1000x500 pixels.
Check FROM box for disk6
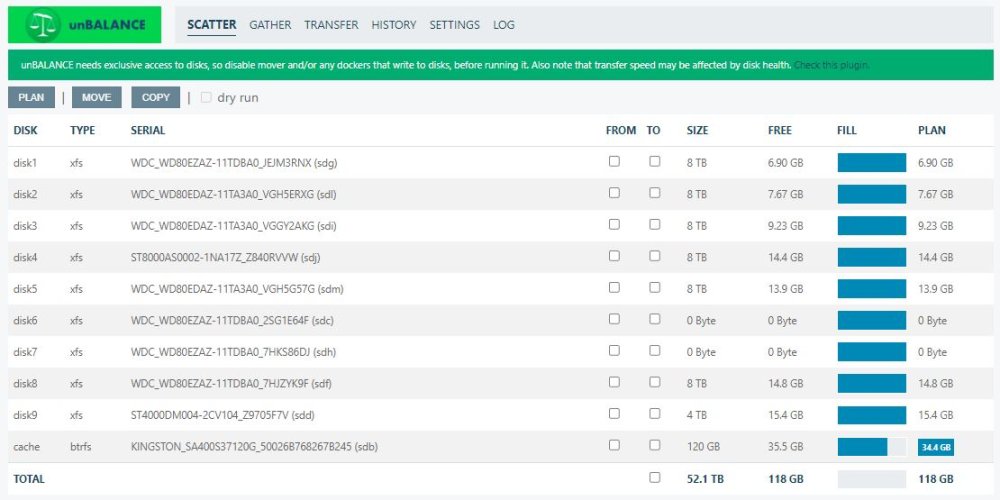coord(614,319)
